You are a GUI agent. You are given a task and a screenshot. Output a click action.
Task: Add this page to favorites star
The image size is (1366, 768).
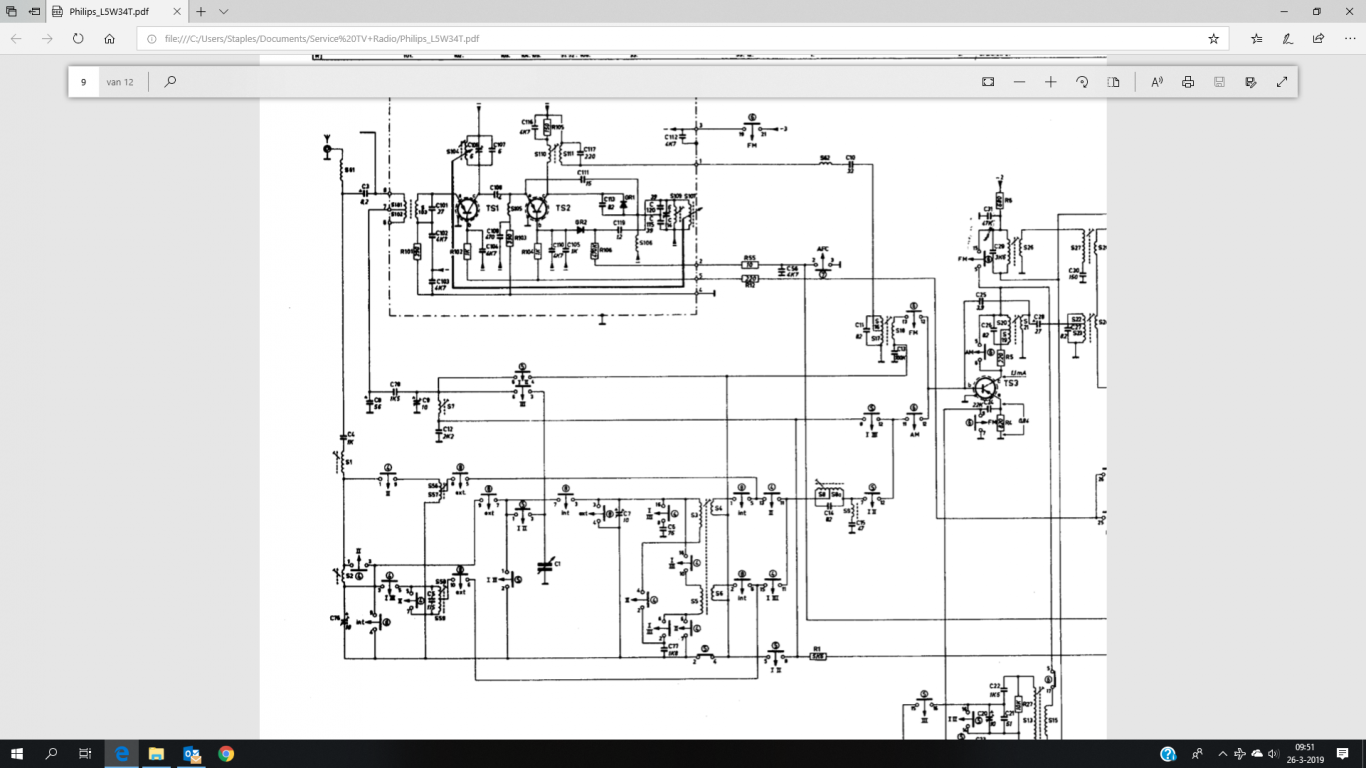coord(1213,39)
